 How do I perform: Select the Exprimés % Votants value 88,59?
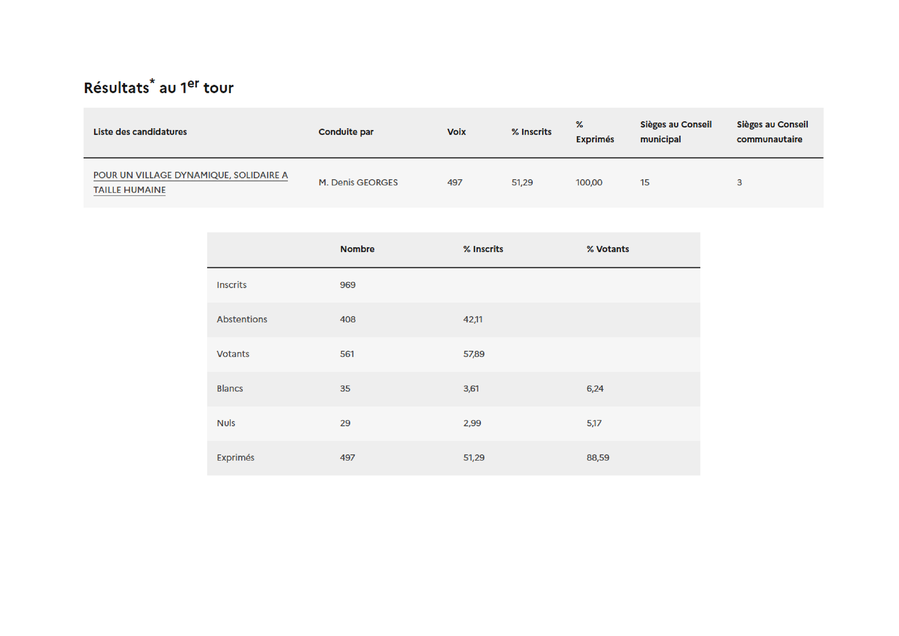click(598, 458)
